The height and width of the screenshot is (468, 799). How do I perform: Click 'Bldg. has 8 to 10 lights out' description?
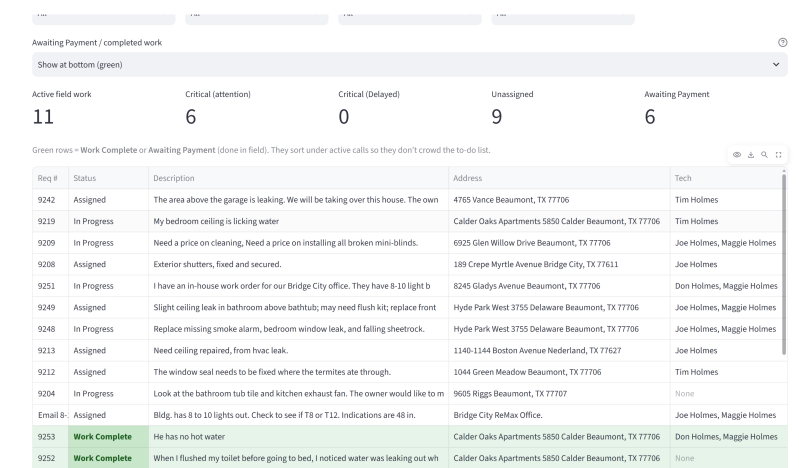point(299,415)
